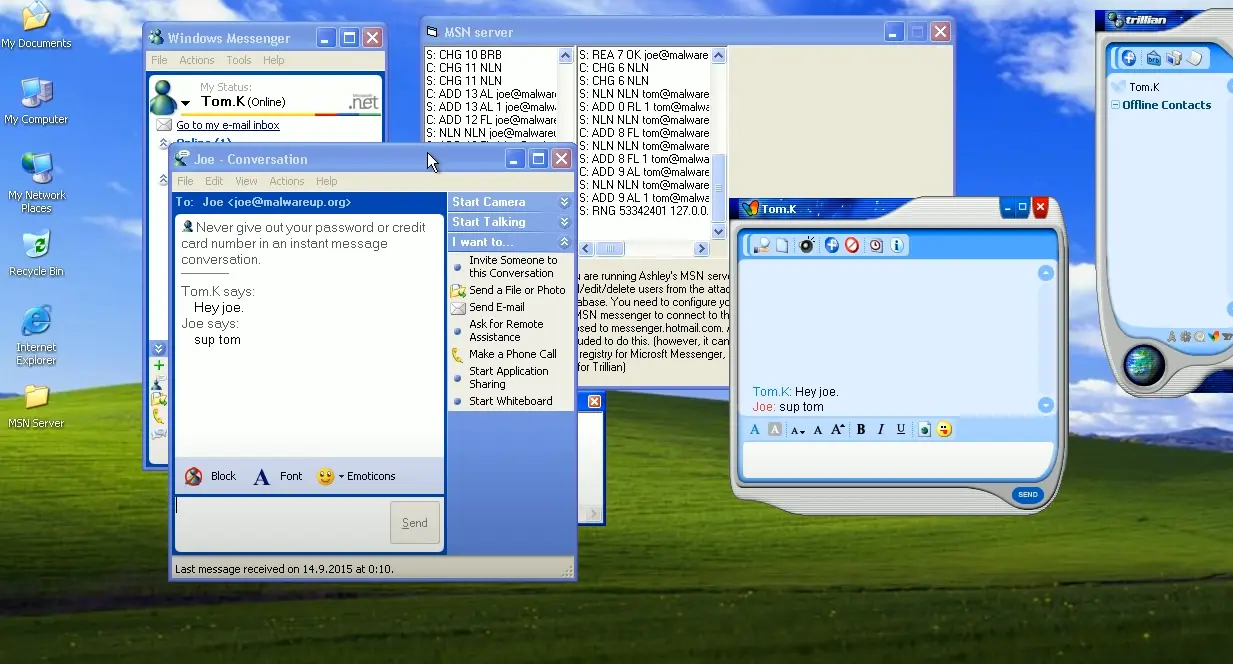Click the Info icon in Trillian chat toolbar
The height and width of the screenshot is (664, 1233).
(x=896, y=245)
